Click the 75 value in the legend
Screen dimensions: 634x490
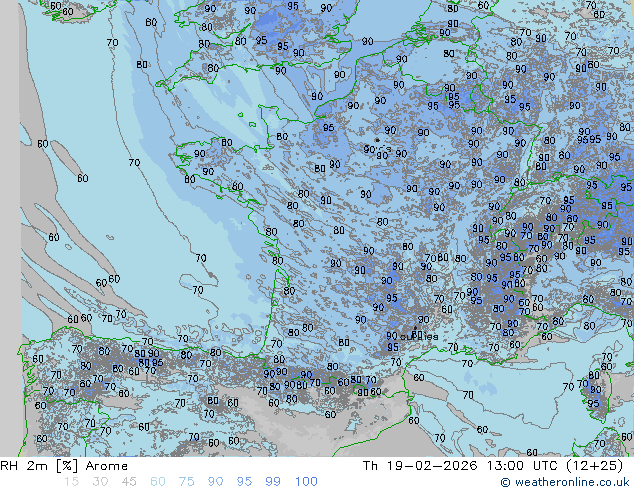point(186,482)
